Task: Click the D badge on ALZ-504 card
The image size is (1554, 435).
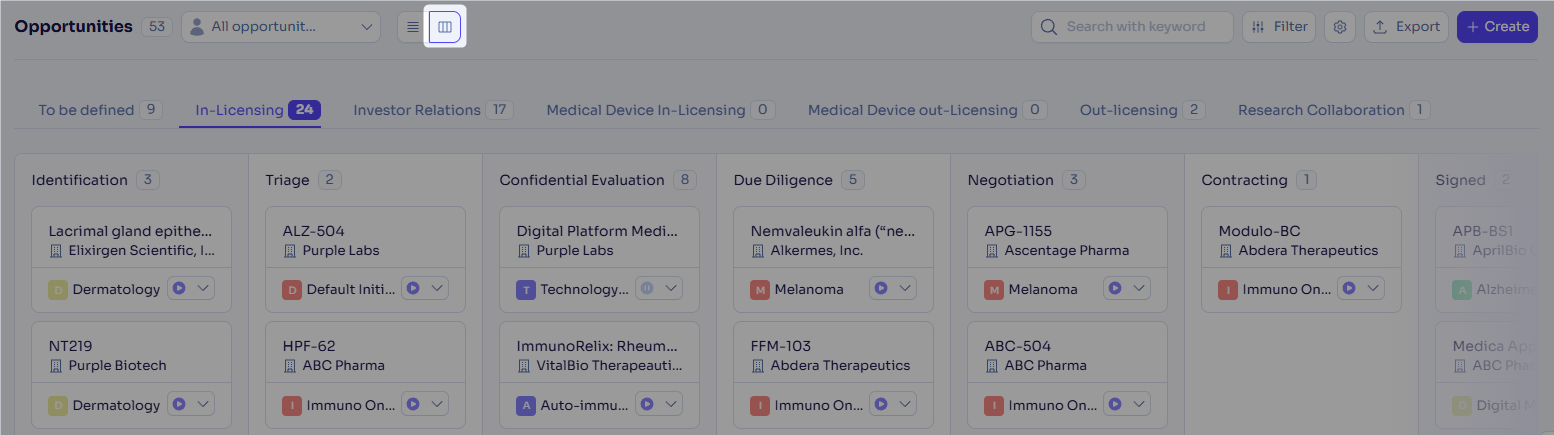Action: 292,290
